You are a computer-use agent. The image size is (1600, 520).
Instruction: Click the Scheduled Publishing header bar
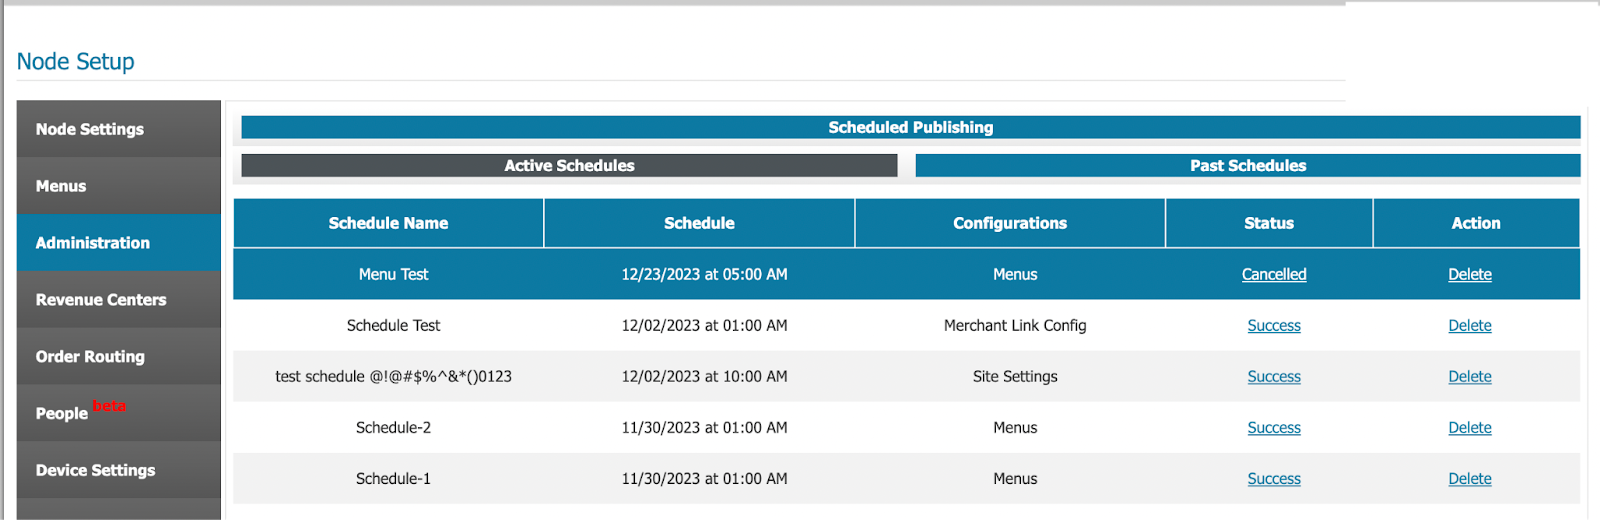coord(911,127)
